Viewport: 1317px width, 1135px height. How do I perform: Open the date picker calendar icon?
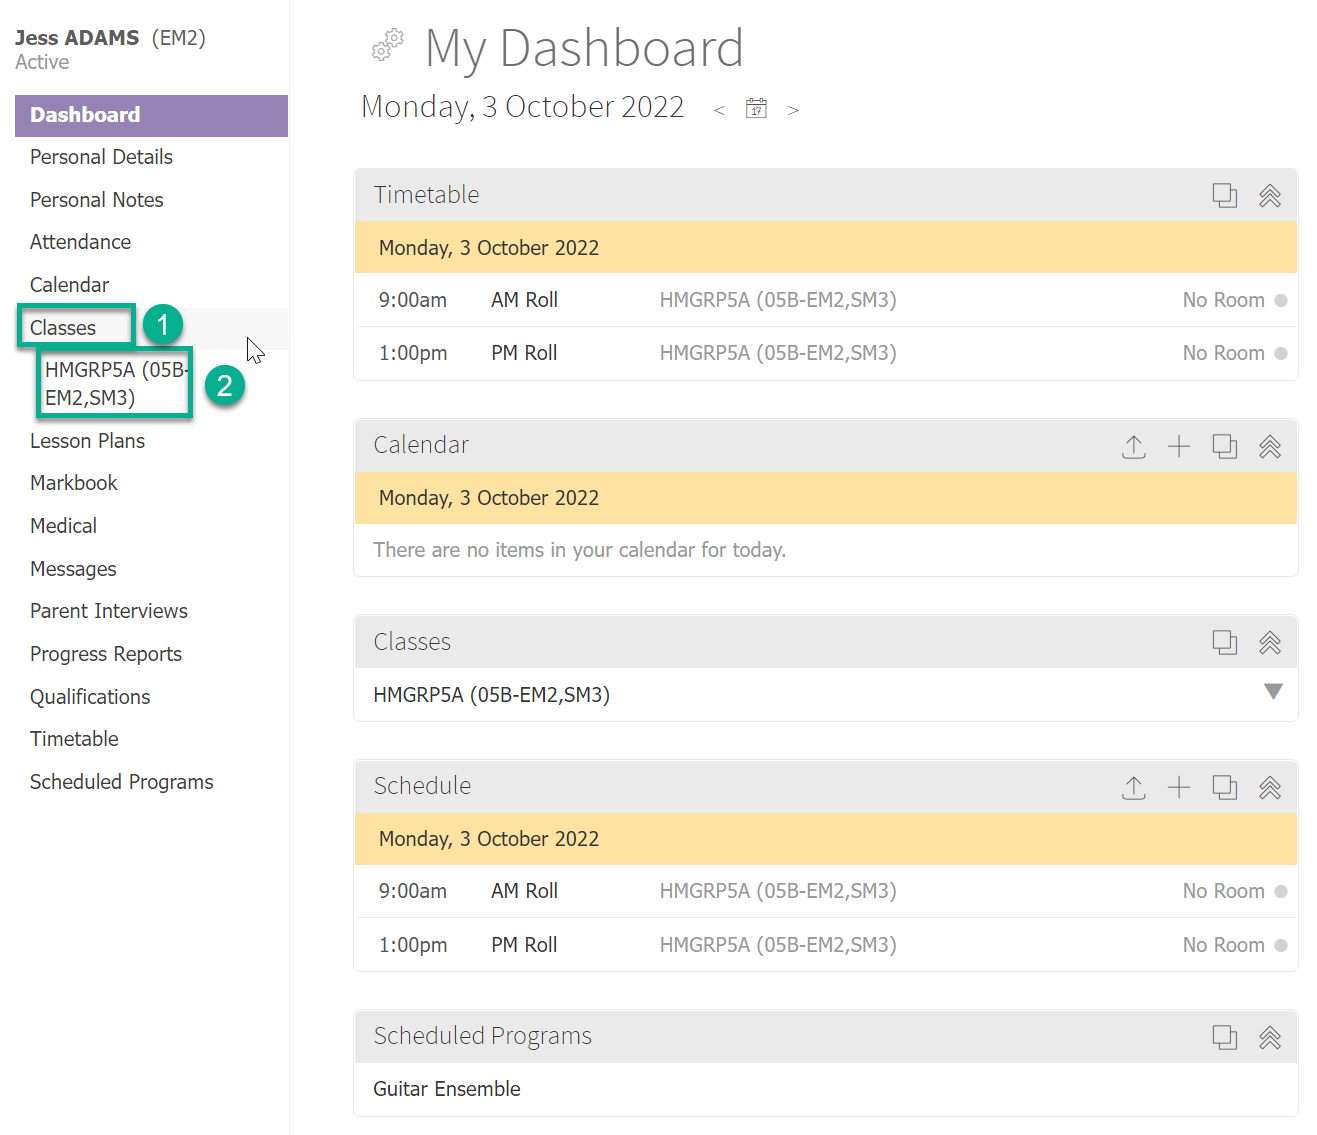(x=756, y=108)
